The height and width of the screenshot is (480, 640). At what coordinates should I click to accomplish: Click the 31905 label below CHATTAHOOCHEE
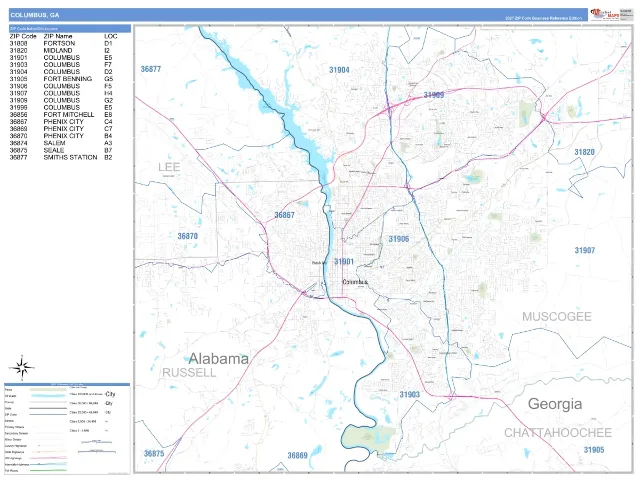pyautogui.click(x=594, y=450)
